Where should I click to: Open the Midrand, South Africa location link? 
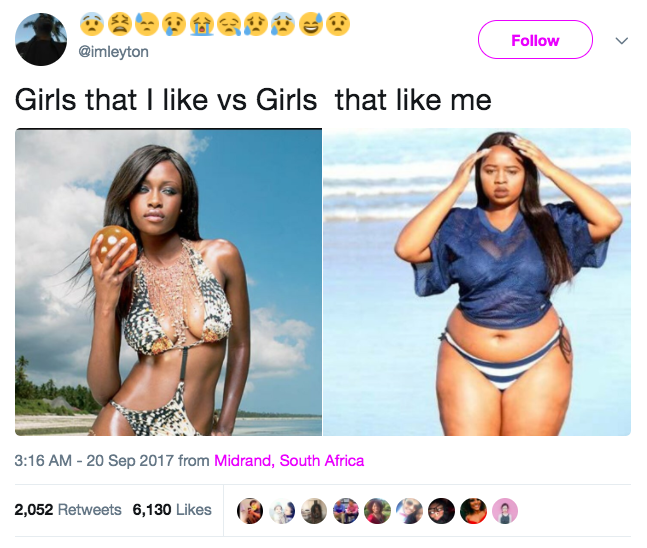point(289,461)
